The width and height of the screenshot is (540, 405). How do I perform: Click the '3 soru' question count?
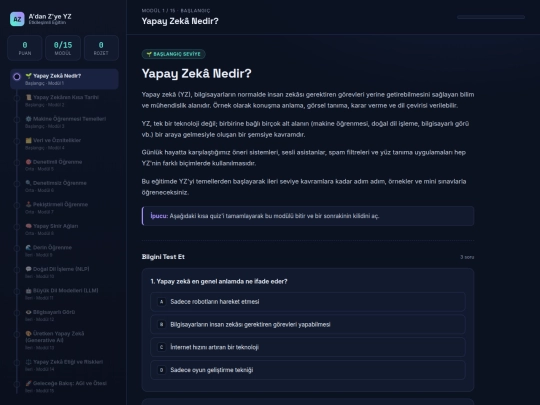coord(467,257)
